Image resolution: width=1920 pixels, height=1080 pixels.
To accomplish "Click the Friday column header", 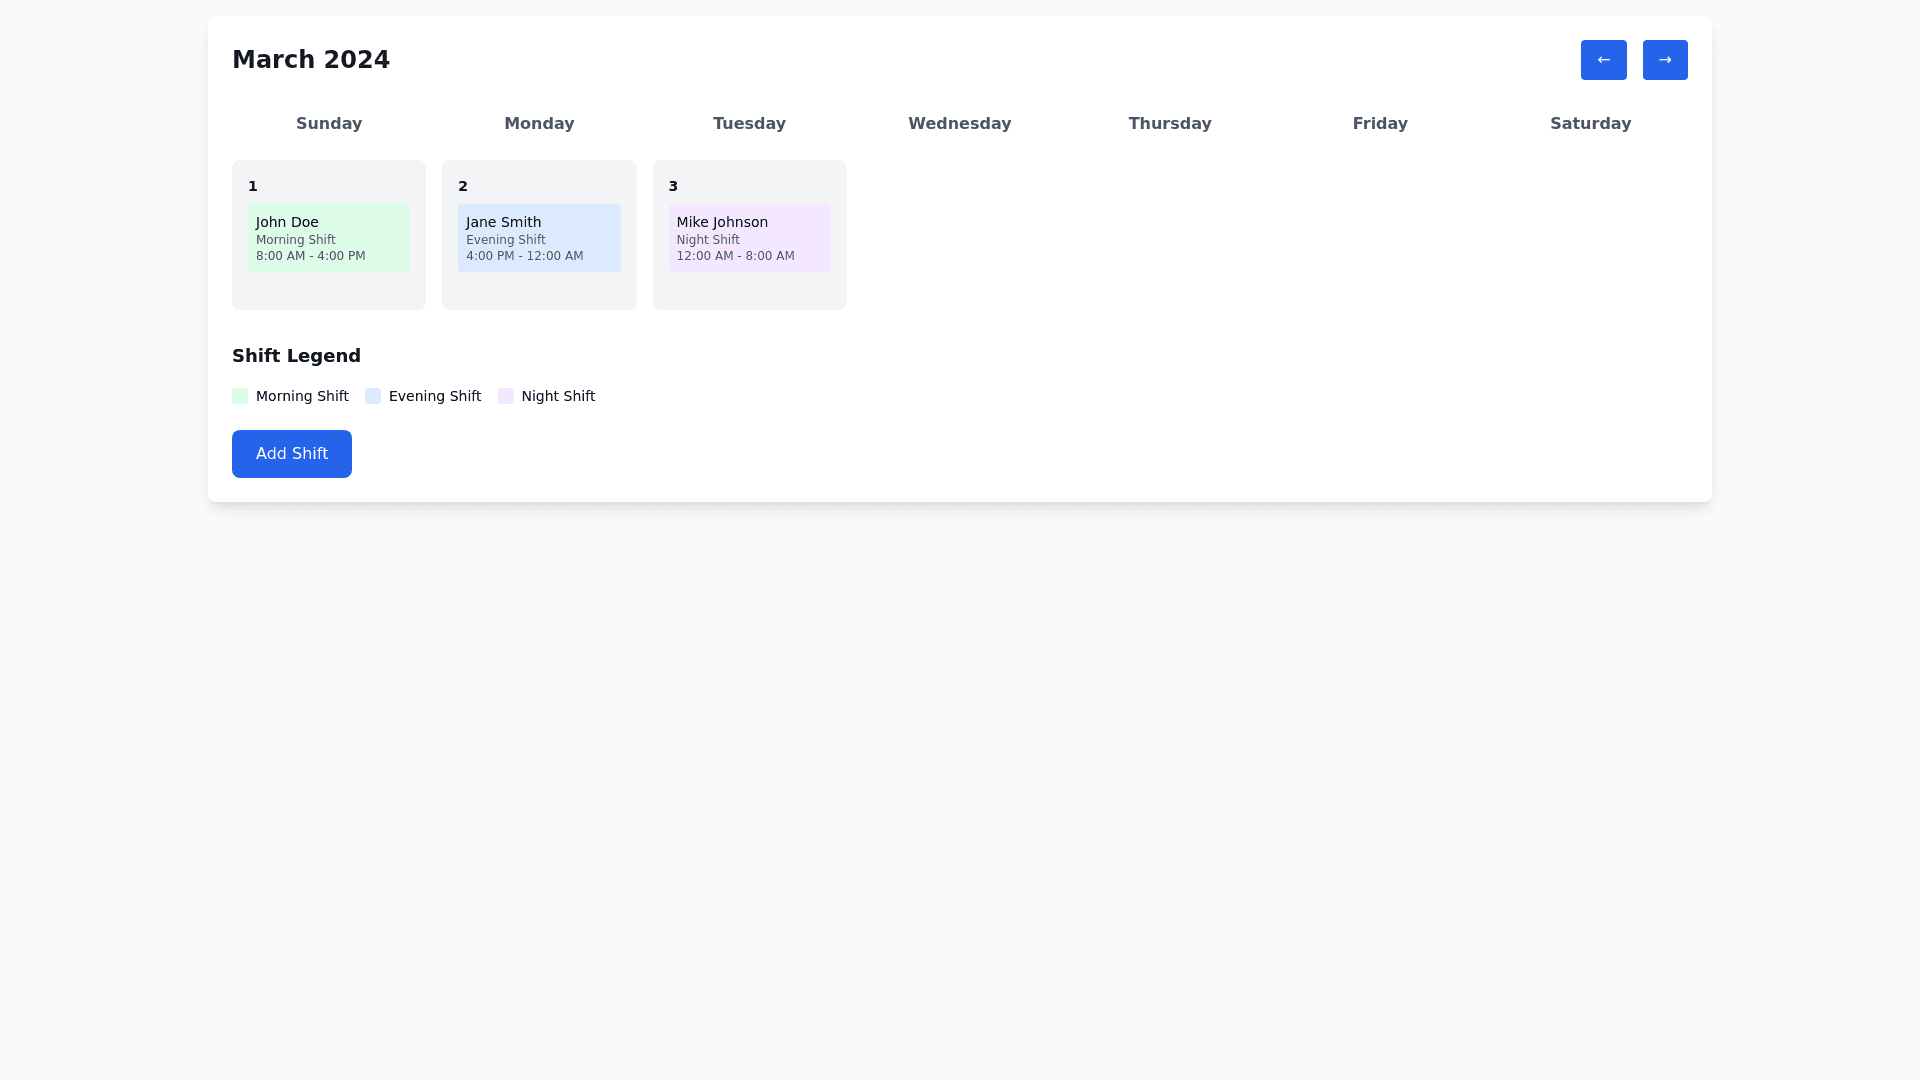I will [x=1380, y=124].
